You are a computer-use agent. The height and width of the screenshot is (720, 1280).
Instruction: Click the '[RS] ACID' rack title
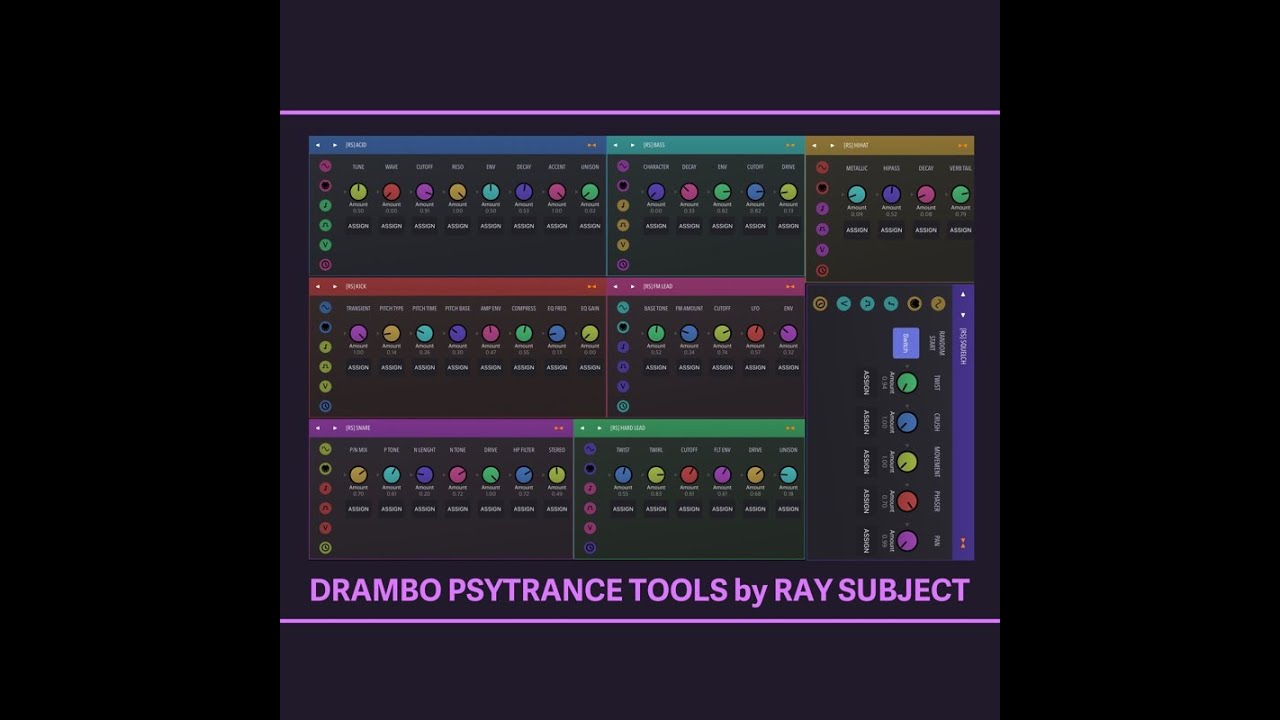coord(356,145)
